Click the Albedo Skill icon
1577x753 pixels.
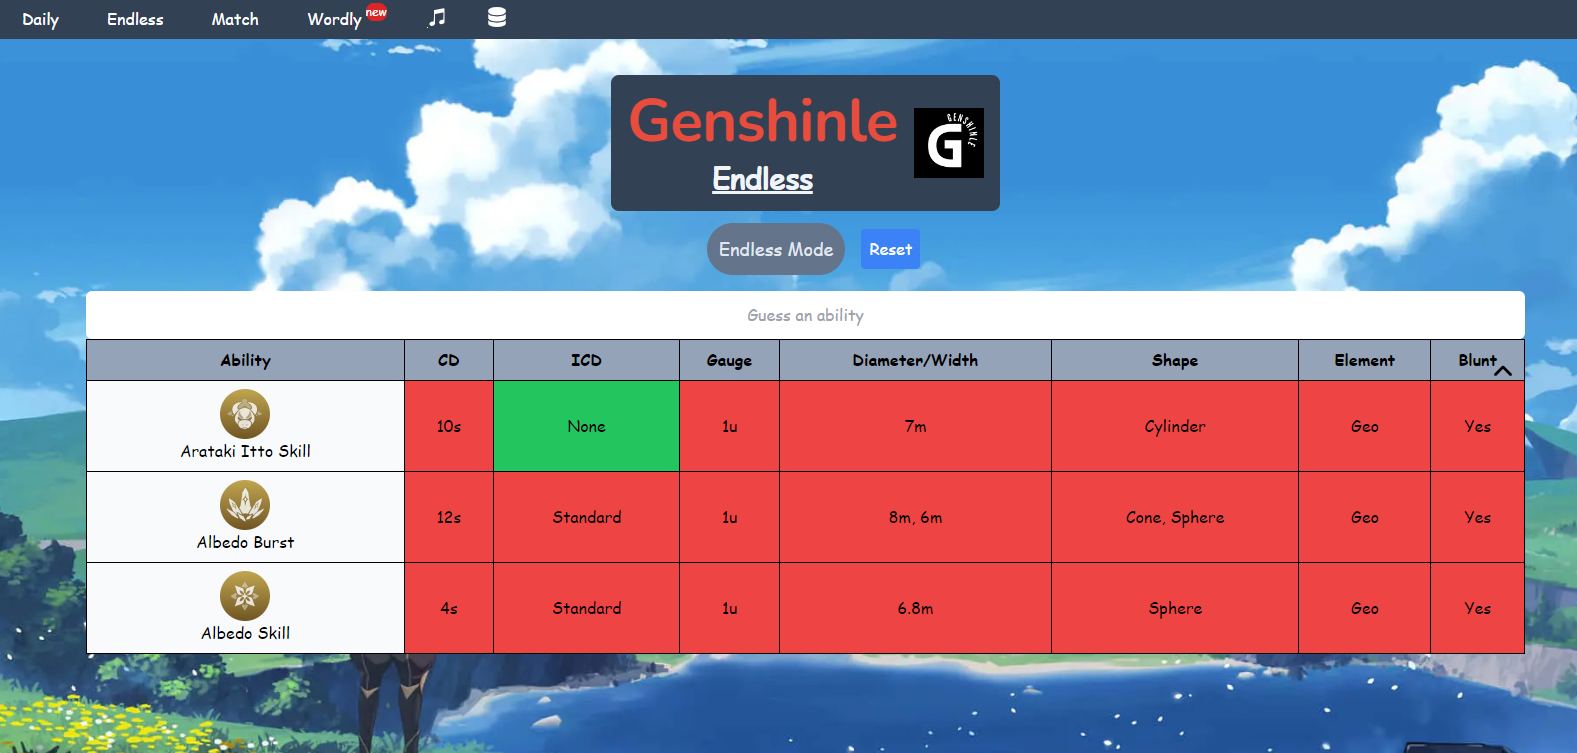click(245, 596)
